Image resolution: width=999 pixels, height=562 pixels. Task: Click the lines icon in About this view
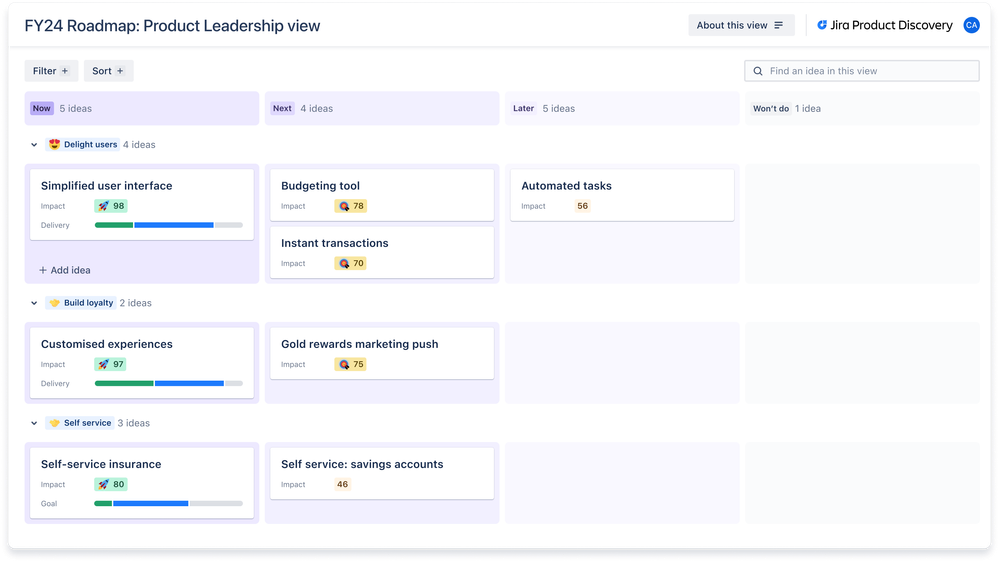pyautogui.click(x=779, y=25)
